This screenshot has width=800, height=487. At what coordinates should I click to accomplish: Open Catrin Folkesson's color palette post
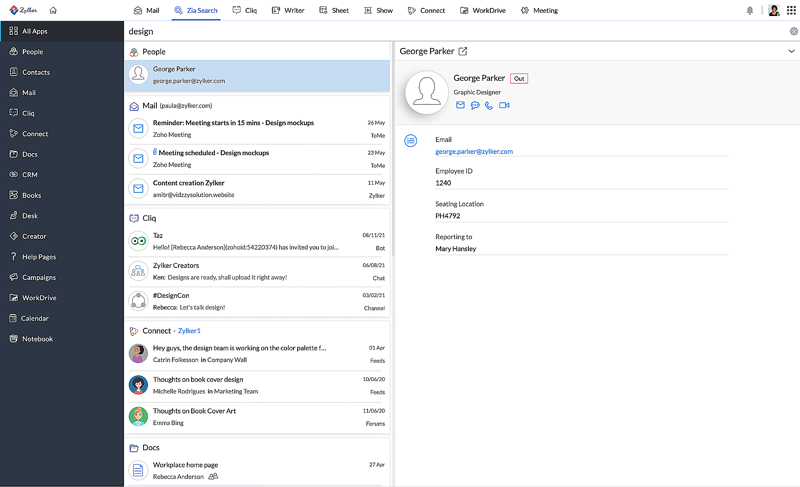click(258, 354)
